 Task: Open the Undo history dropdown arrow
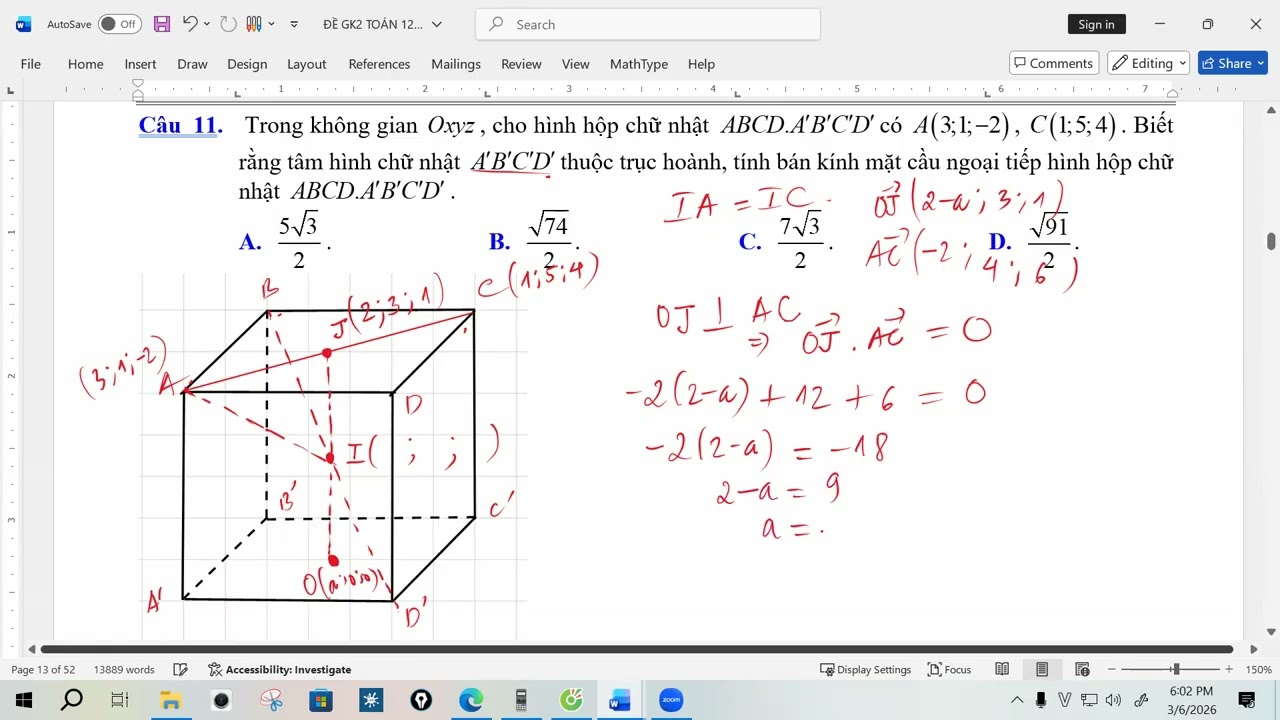pos(207,24)
